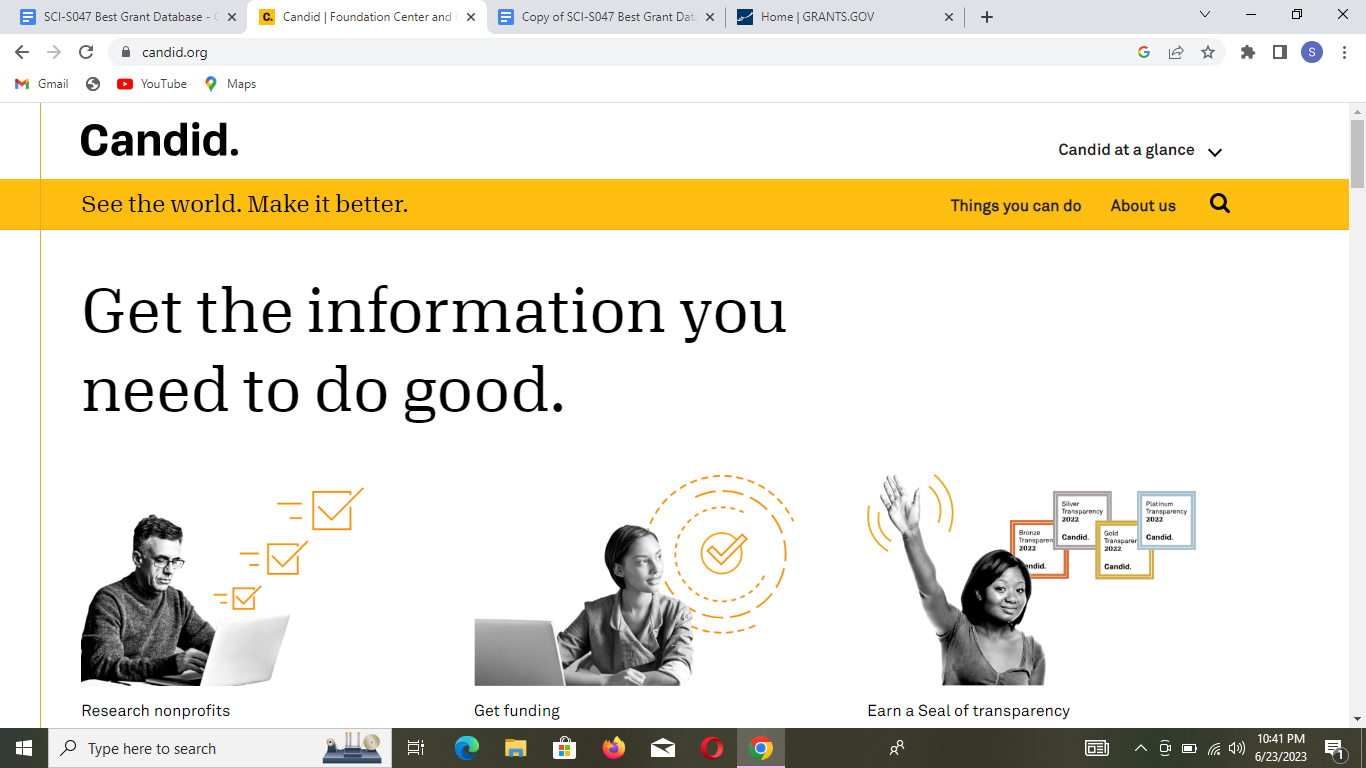Expand the Candid at a glance dropdown
This screenshot has height=768, width=1366.
click(1140, 150)
